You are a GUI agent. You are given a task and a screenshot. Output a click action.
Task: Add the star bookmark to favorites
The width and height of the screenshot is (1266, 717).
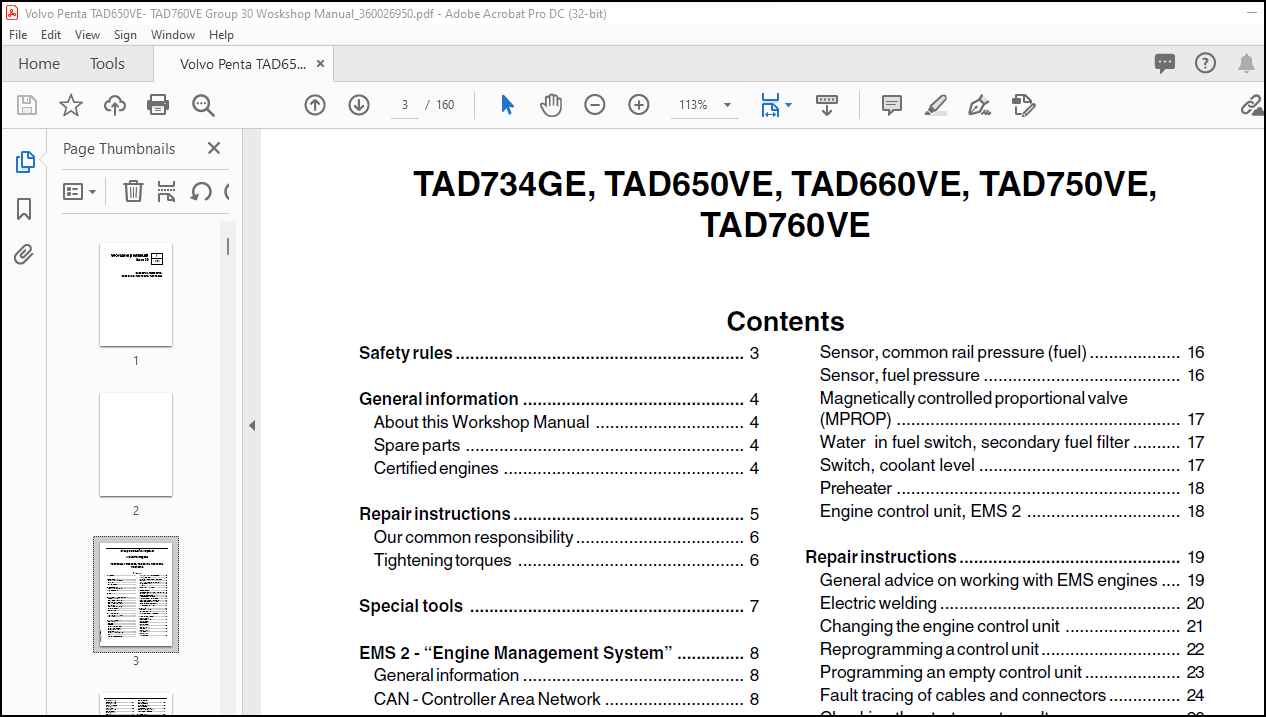tap(71, 105)
